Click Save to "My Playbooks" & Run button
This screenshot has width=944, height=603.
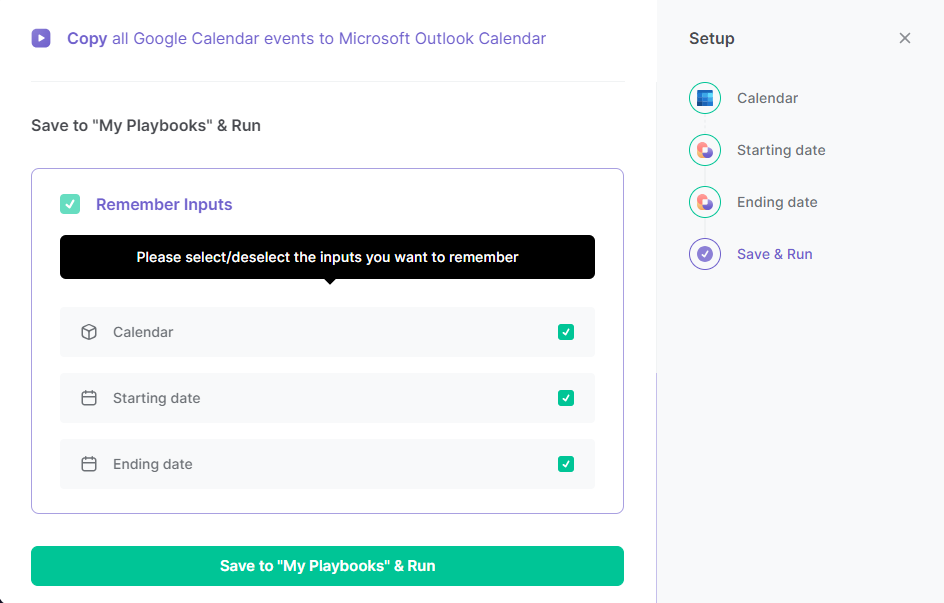point(328,566)
